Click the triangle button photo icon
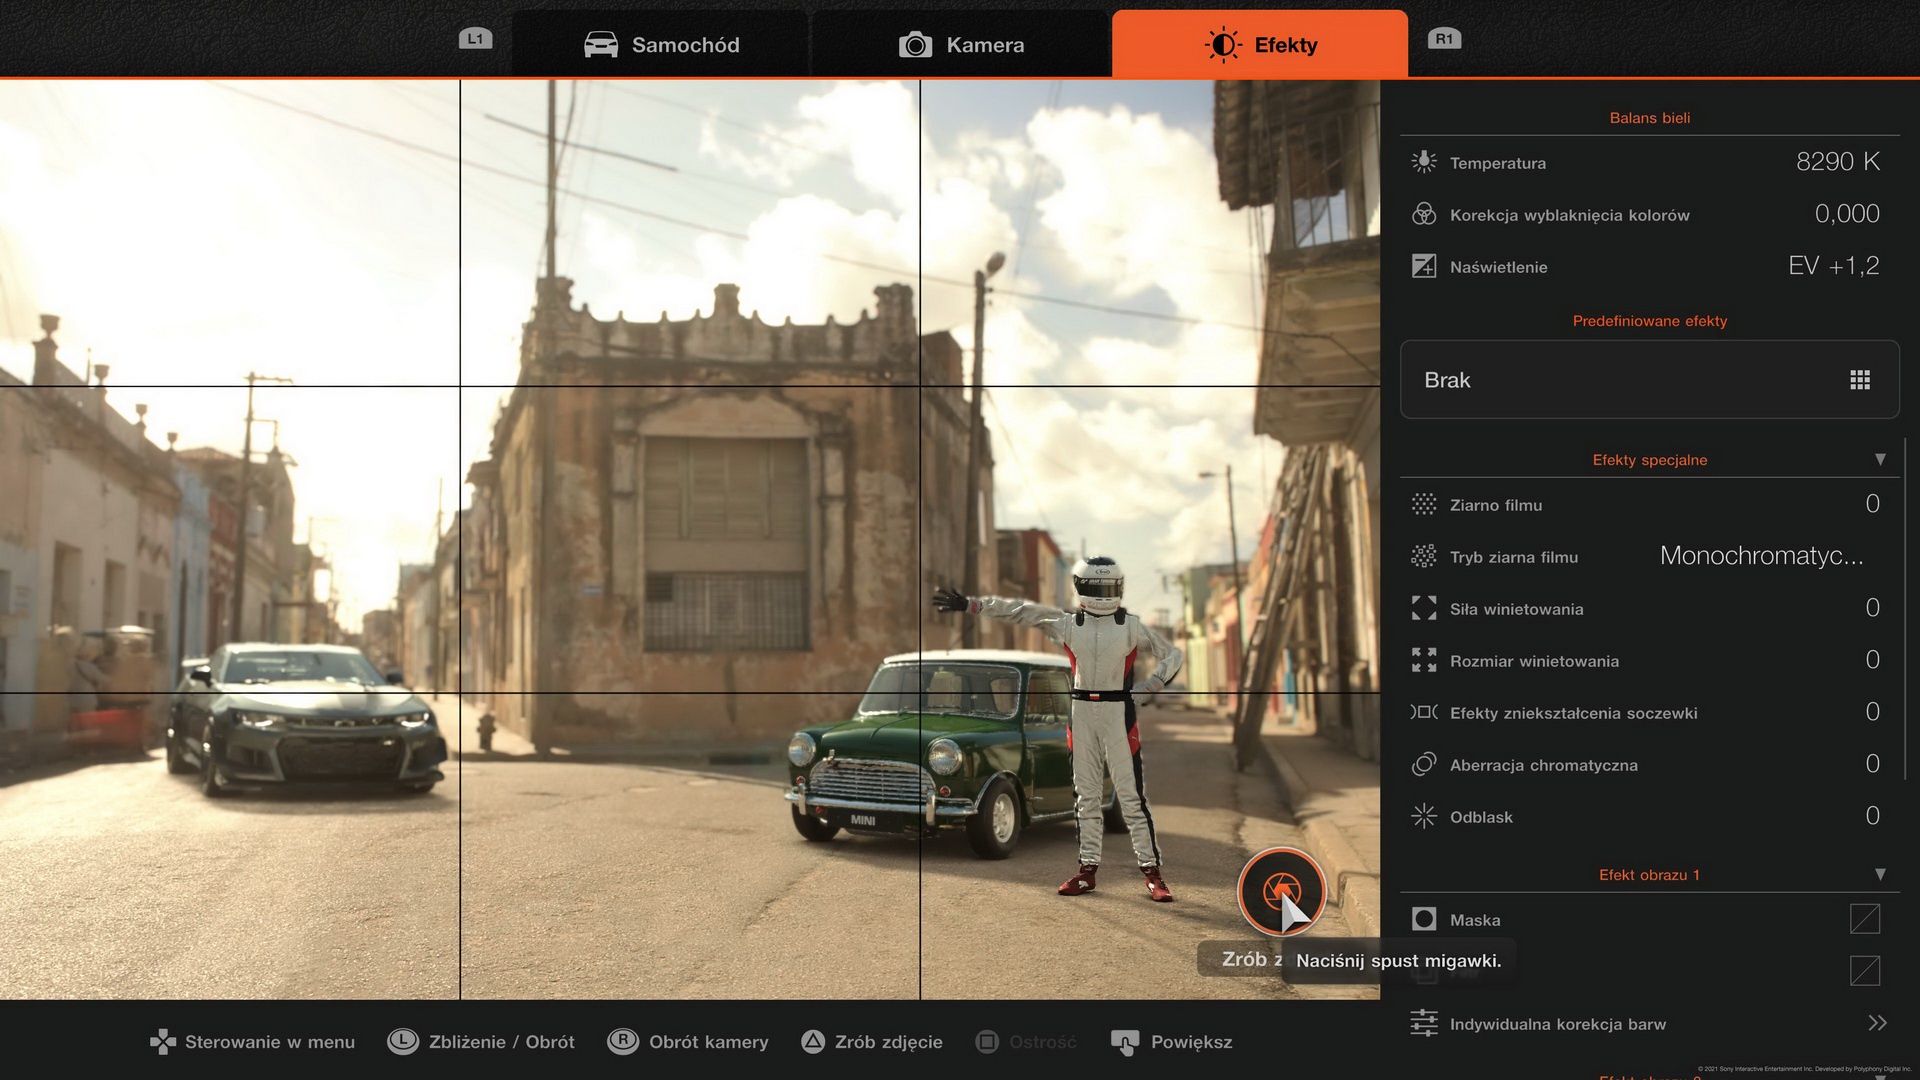The height and width of the screenshot is (1080, 1920). (x=813, y=1041)
